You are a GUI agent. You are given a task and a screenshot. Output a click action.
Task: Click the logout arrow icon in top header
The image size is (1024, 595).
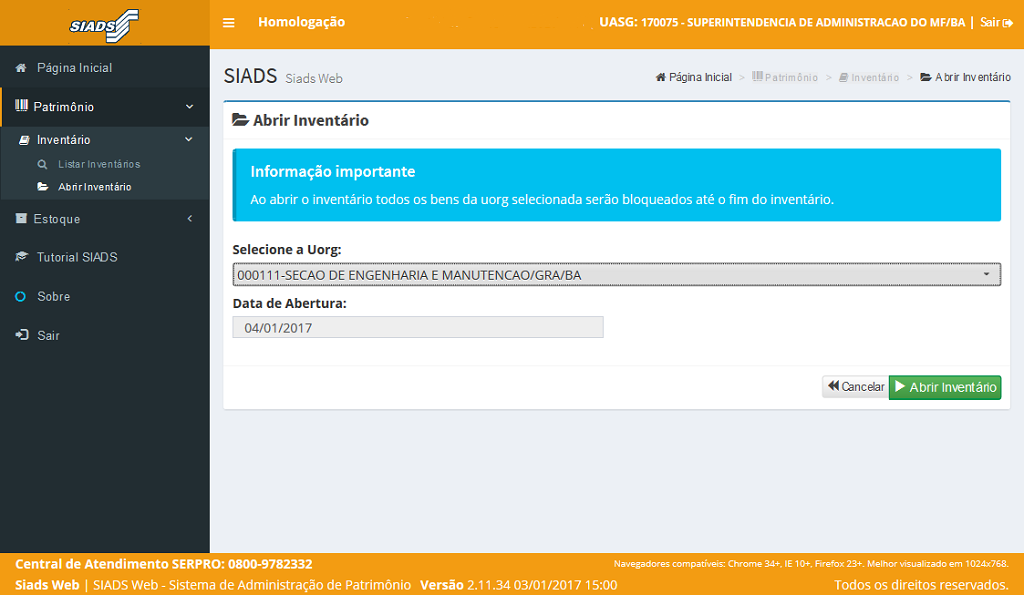click(x=1008, y=23)
